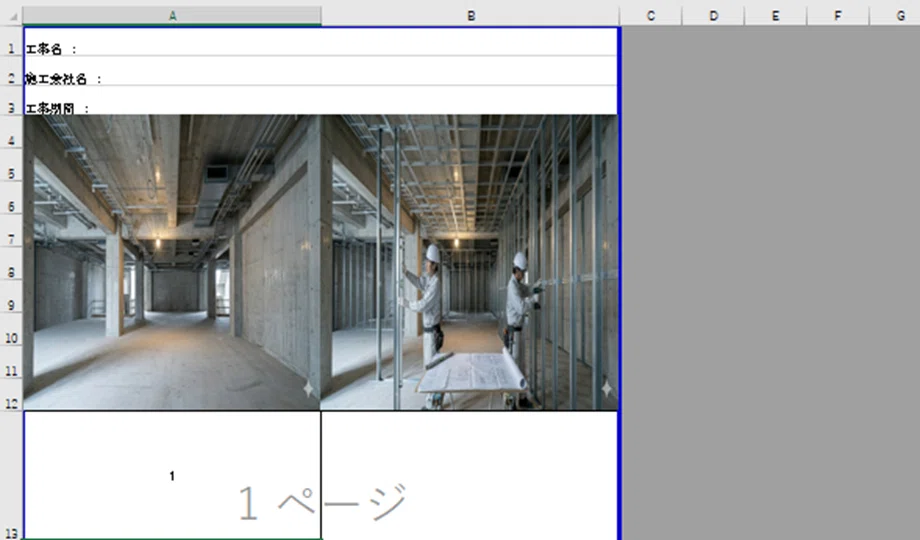This screenshot has width=920, height=540.
Task: Click the cell containing 施工会社名 :
Action: [320, 72]
